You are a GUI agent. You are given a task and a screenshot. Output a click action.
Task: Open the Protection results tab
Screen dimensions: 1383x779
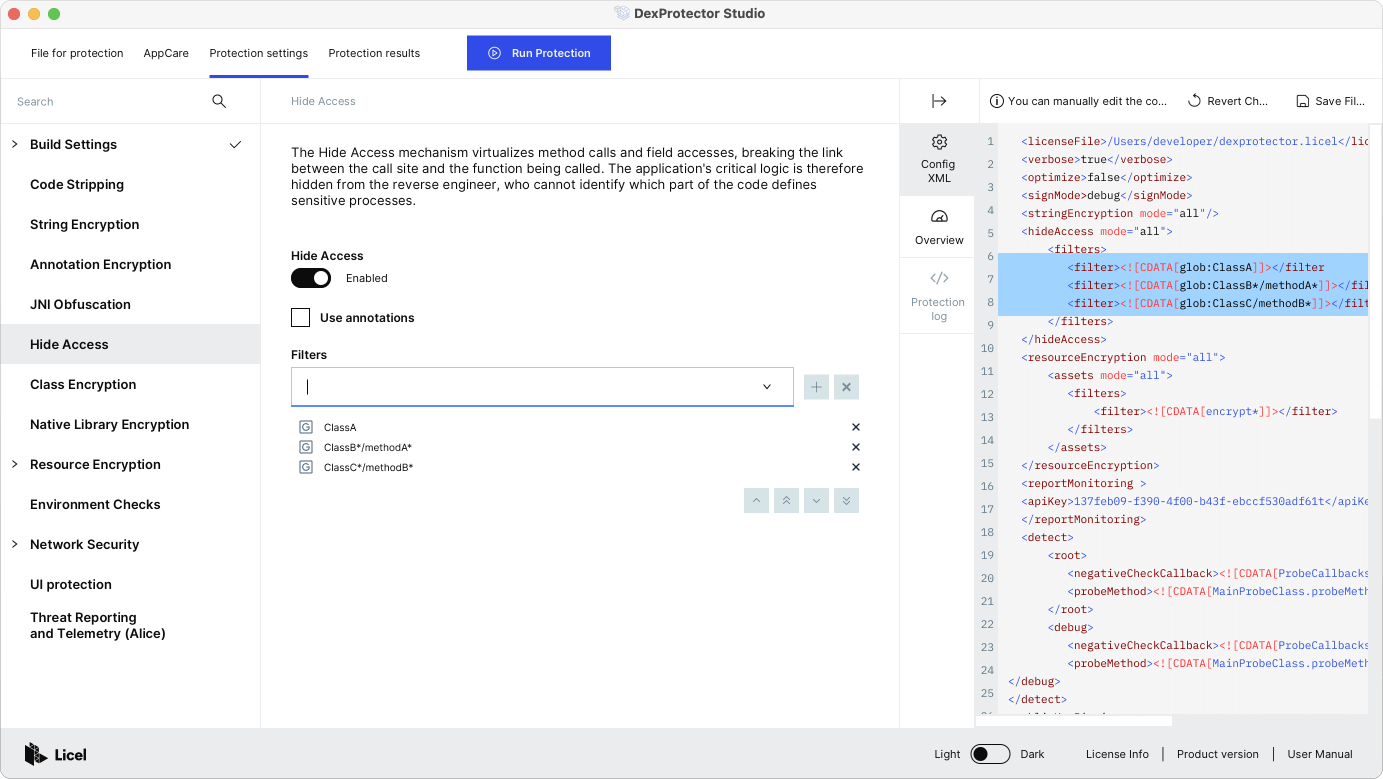tap(374, 53)
